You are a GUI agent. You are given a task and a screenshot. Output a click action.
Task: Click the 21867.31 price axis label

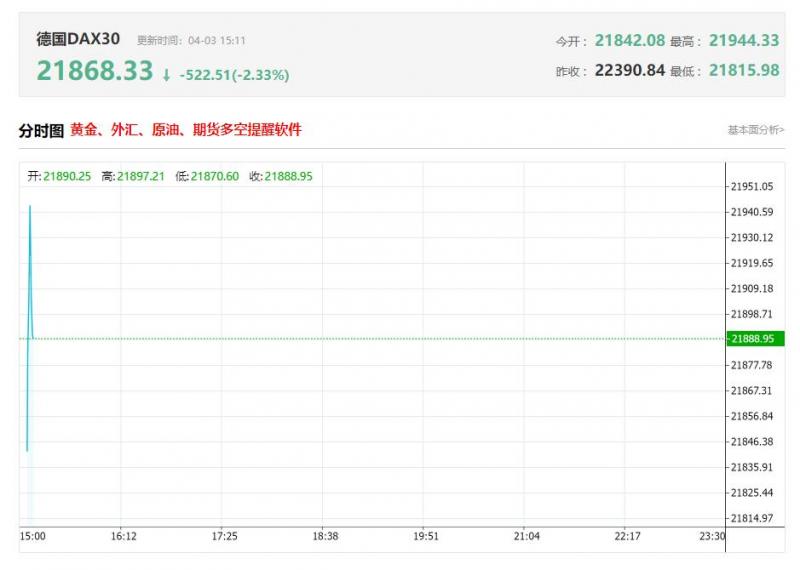[752, 391]
